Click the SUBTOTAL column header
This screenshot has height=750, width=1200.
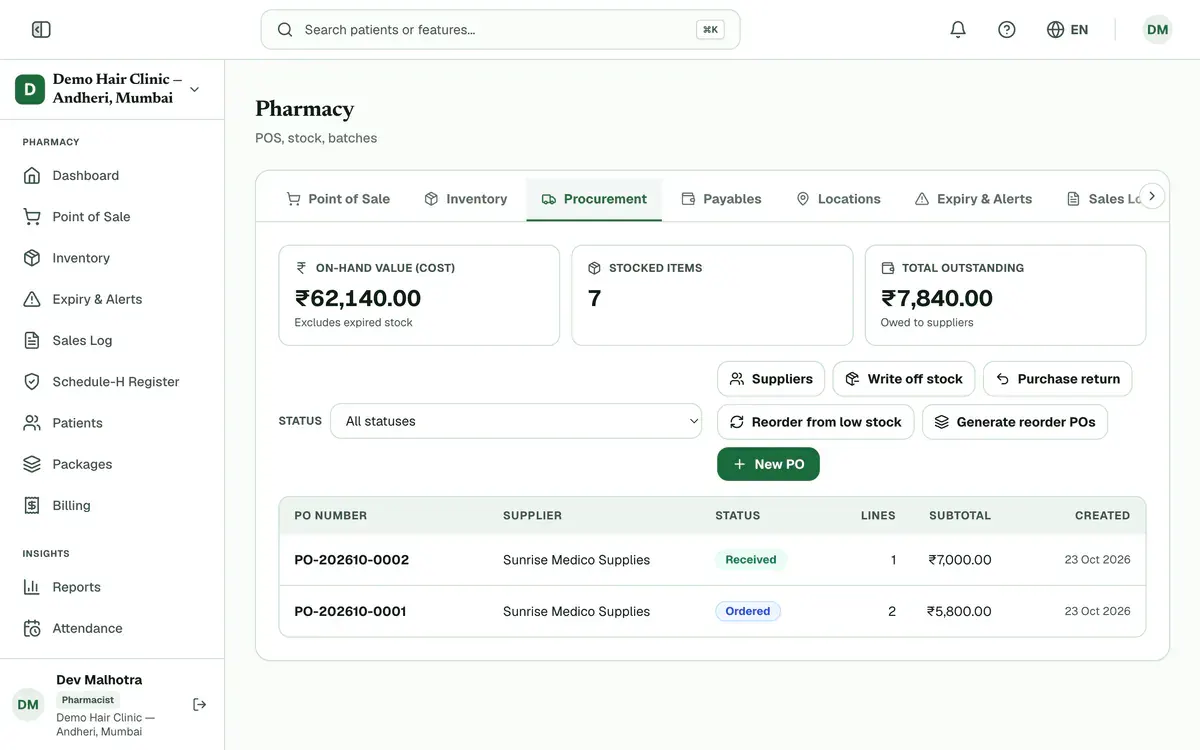[x=960, y=516]
